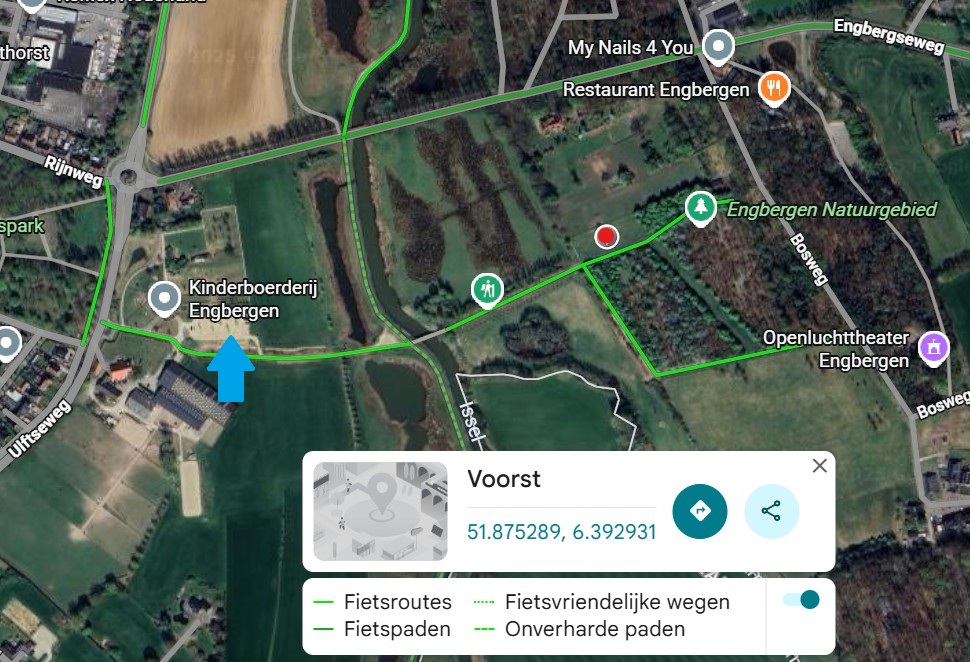The height and width of the screenshot is (662, 970).
Task: Open the Voorst place thumbnail image
Action: 380,511
